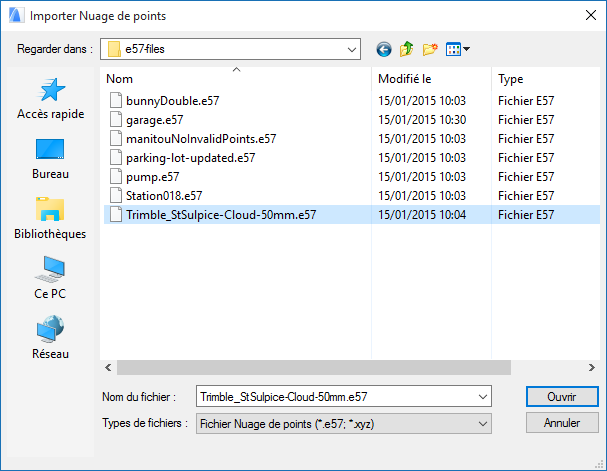Create a new folder

click(430, 49)
